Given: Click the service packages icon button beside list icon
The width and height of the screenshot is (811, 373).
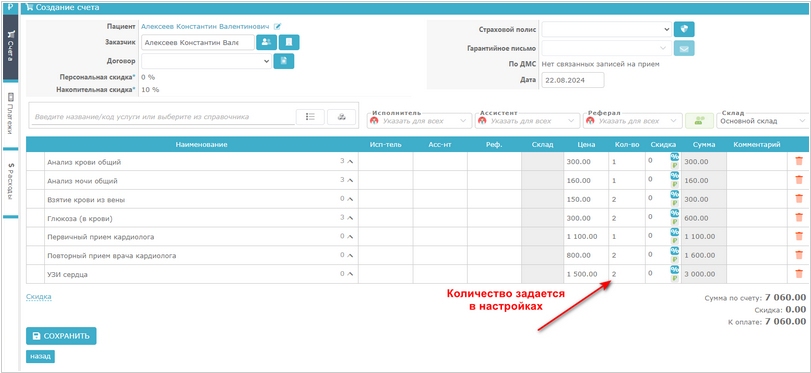Looking at the screenshot, I should coord(341,117).
